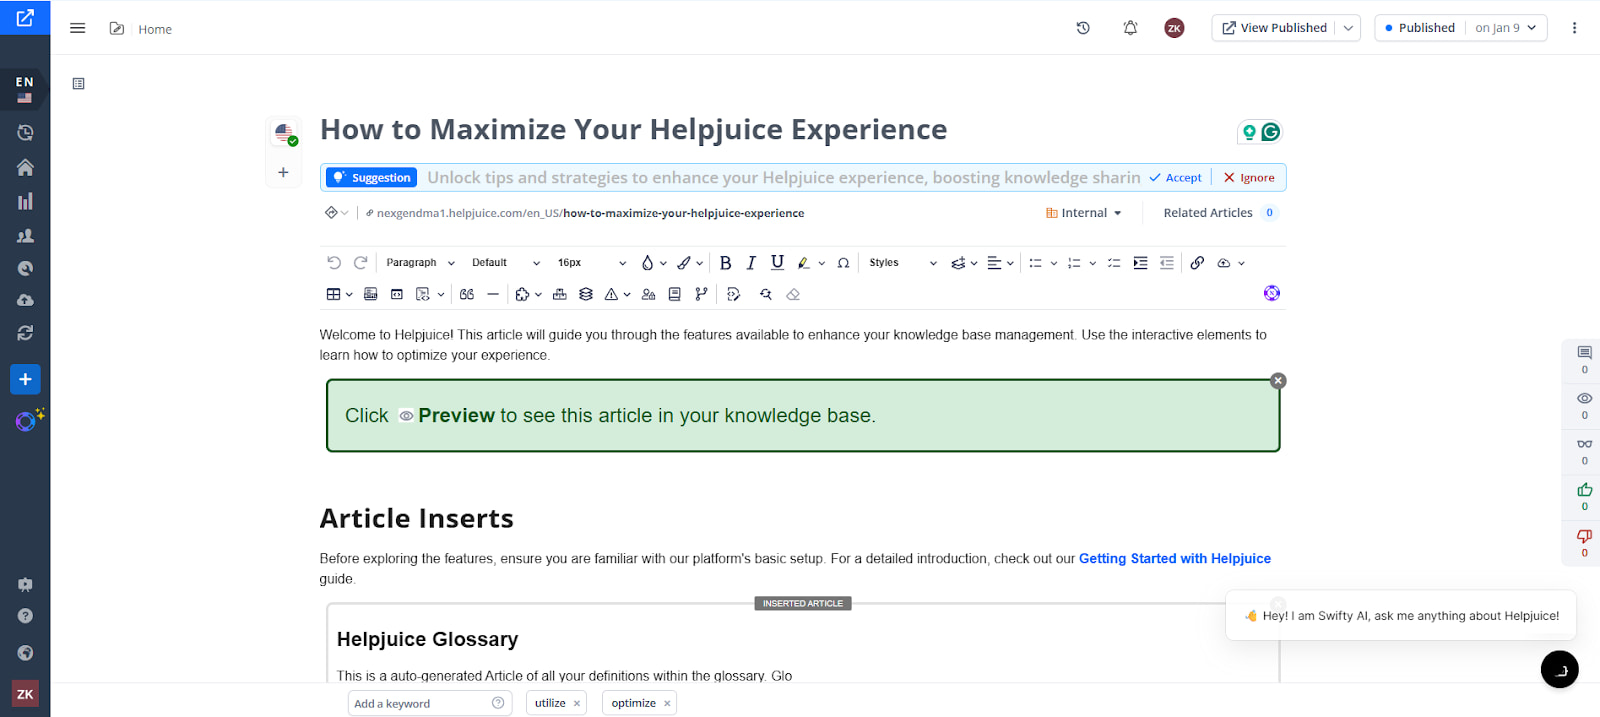This screenshot has height=717, width=1600.
Task: Open the EN language switcher
Action: pyautogui.click(x=25, y=89)
